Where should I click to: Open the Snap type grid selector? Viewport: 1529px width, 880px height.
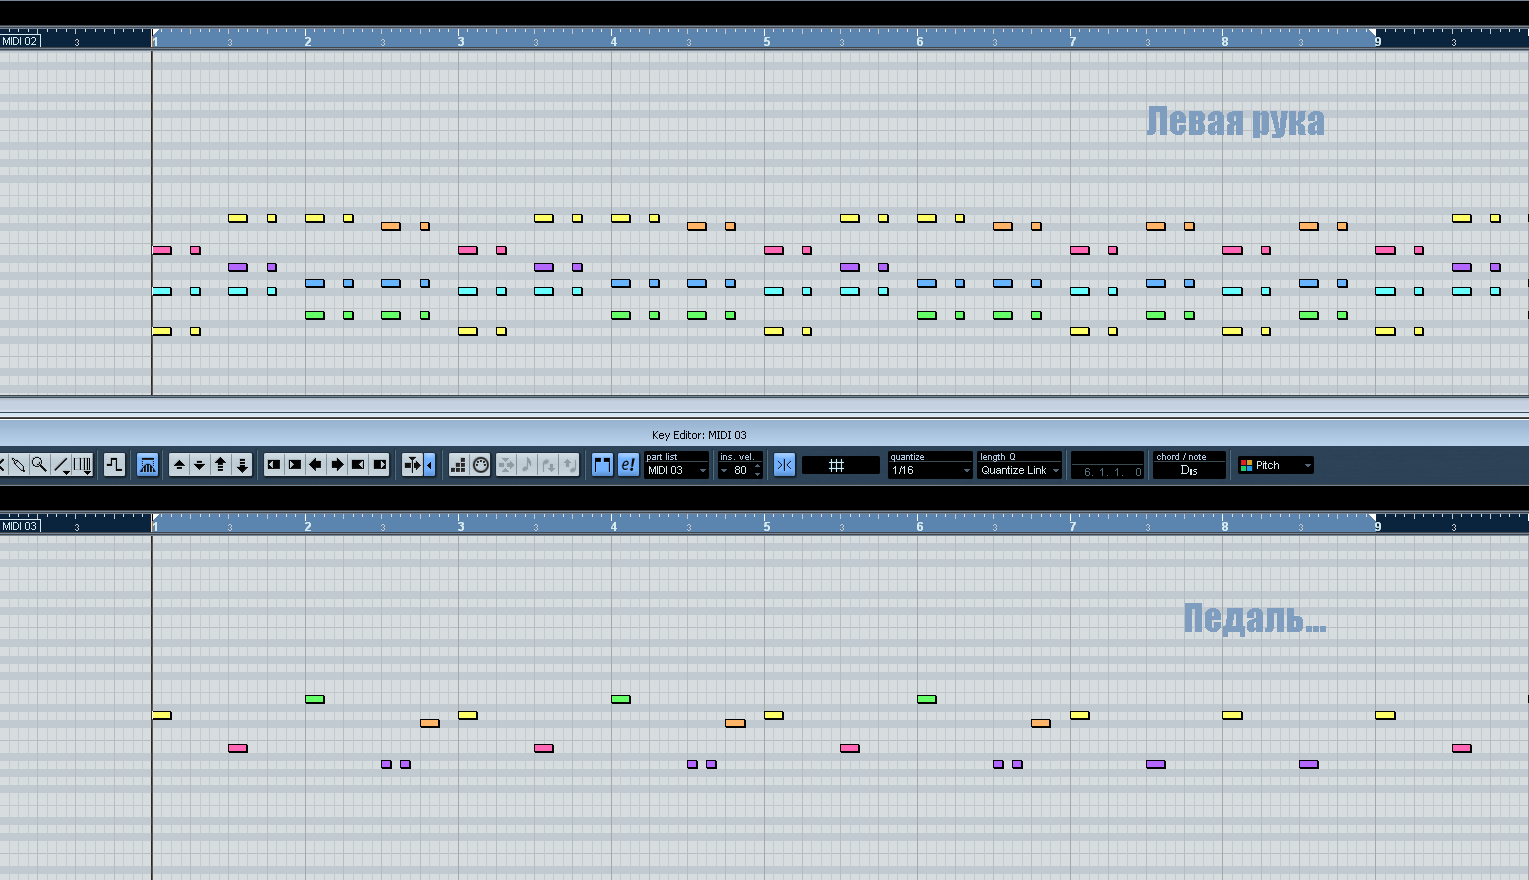coord(840,465)
